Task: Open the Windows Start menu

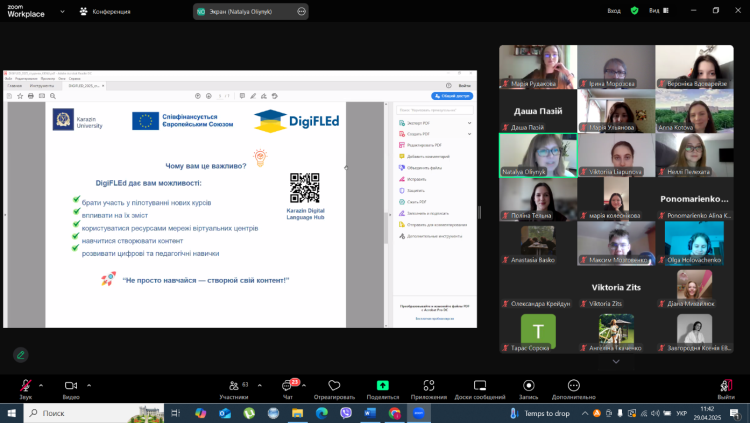Action: tap(11, 413)
